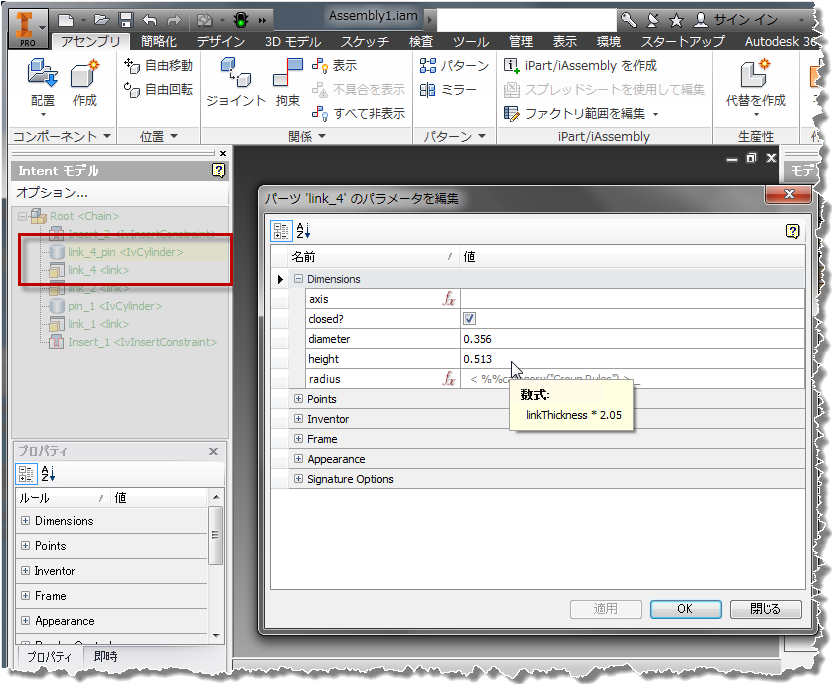Image resolution: width=832 pixels, height=684 pixels.
Task: Switch プロパティ panel to categorized view
Action: click(26, 473)
